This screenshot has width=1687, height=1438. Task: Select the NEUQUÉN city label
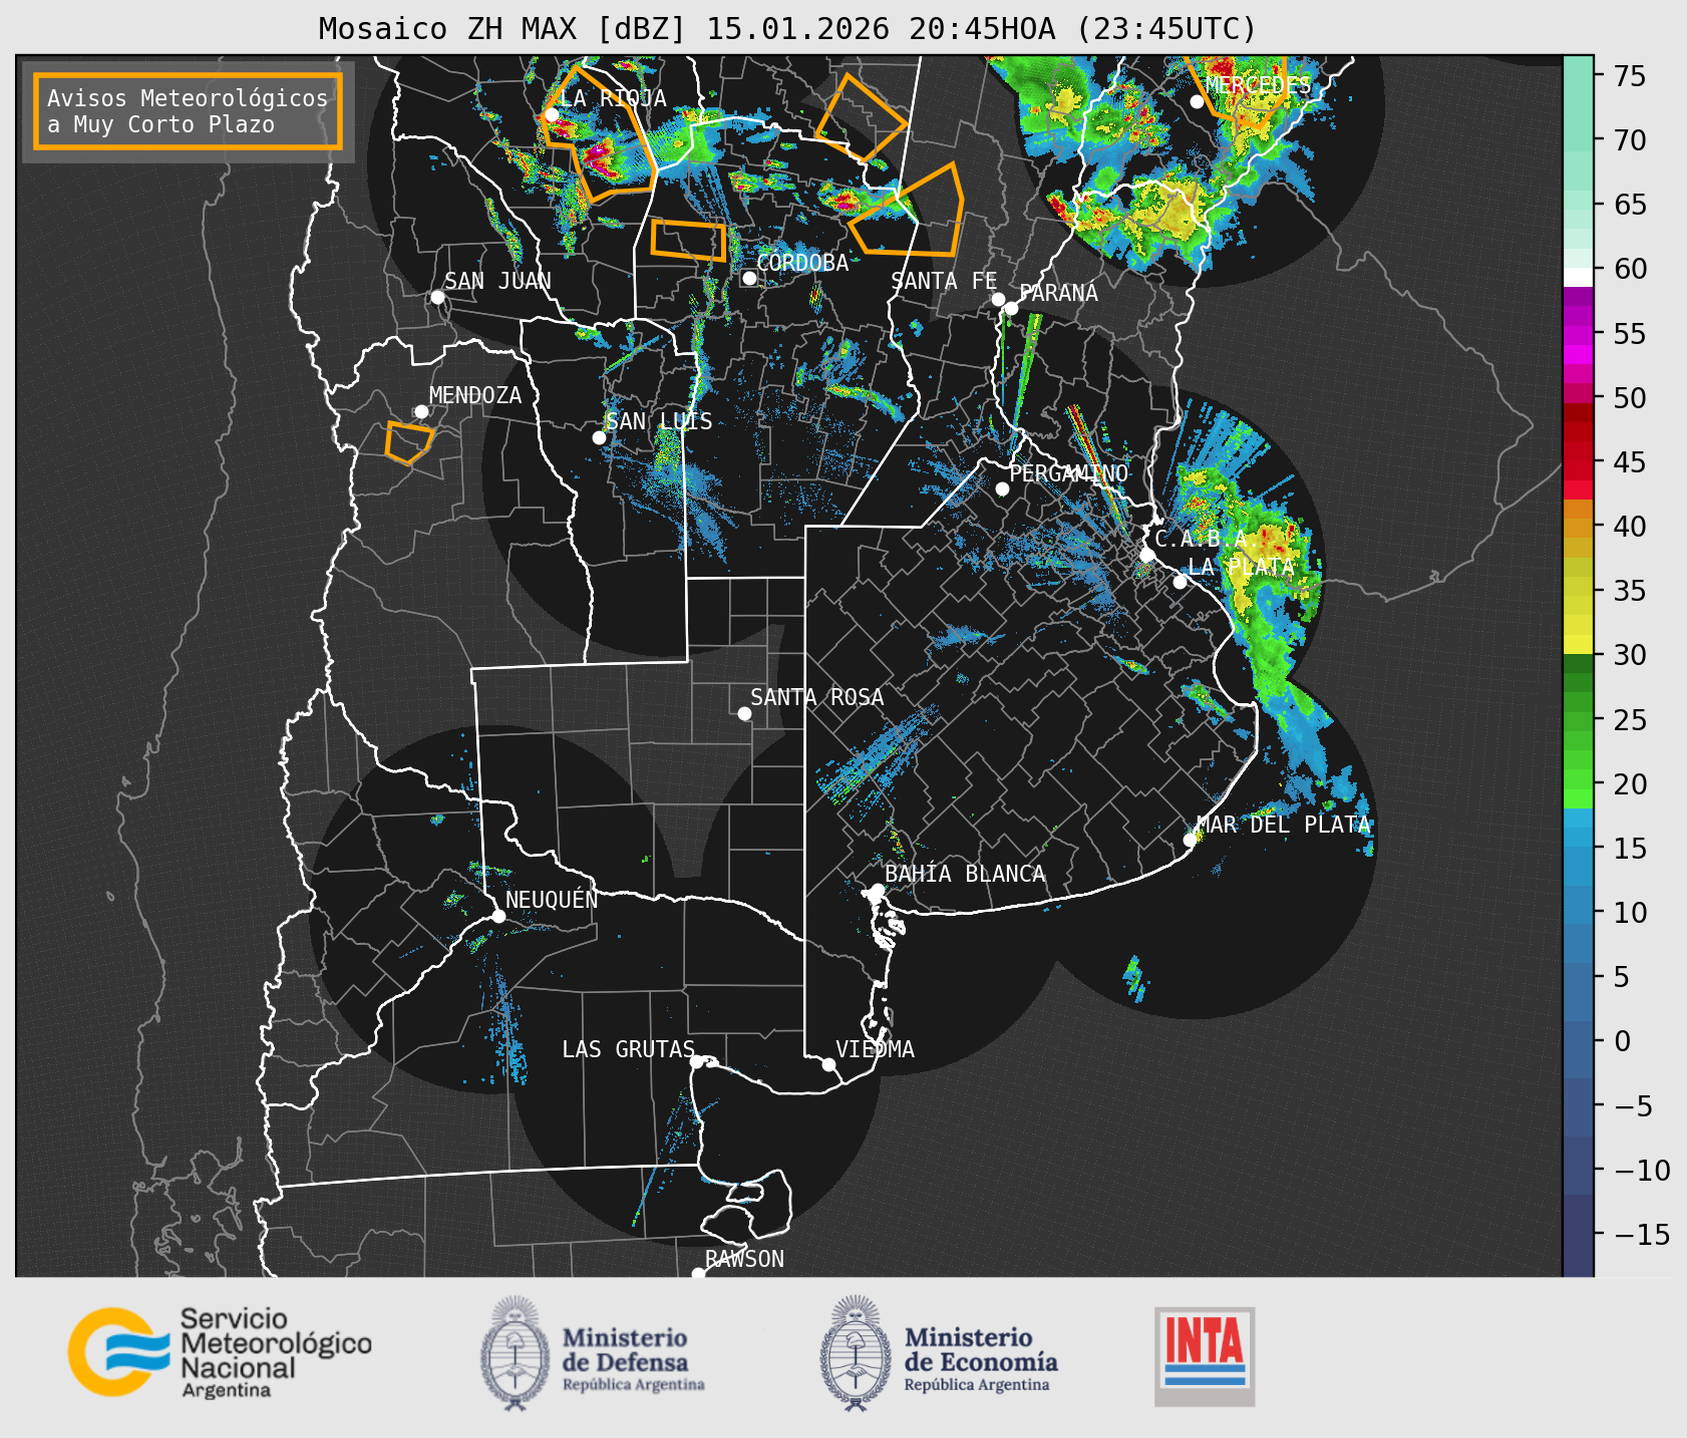(x=551, y=899)
